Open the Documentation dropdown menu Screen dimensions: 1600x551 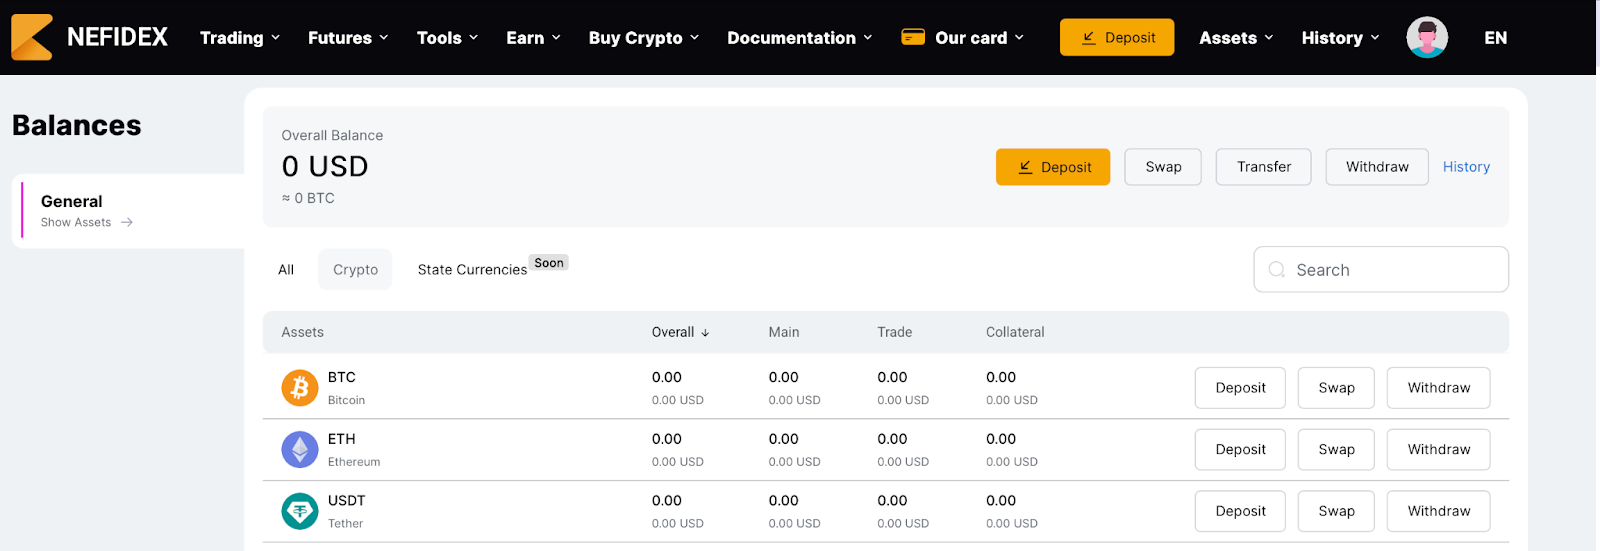[x=800, y=38]
